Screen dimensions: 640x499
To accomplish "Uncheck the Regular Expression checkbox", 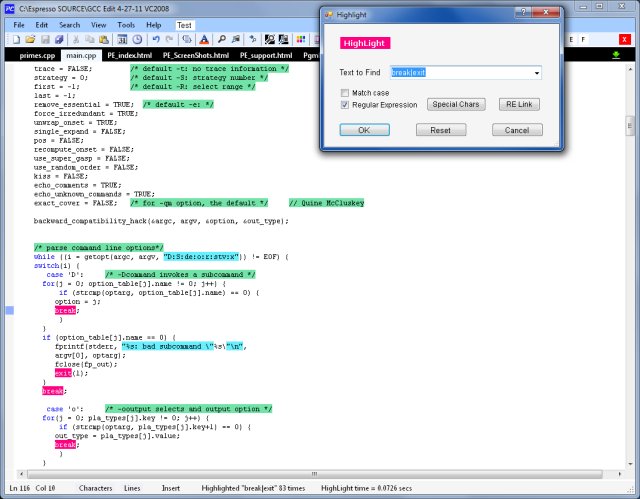I will 346,105.
